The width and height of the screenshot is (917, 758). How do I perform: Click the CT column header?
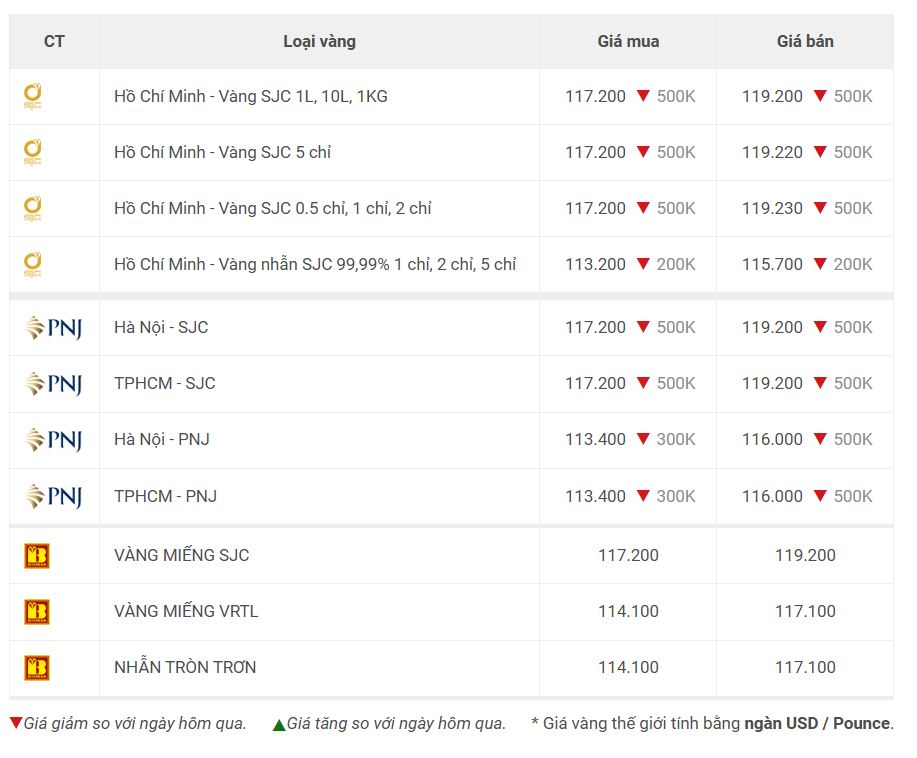[54, 42]
